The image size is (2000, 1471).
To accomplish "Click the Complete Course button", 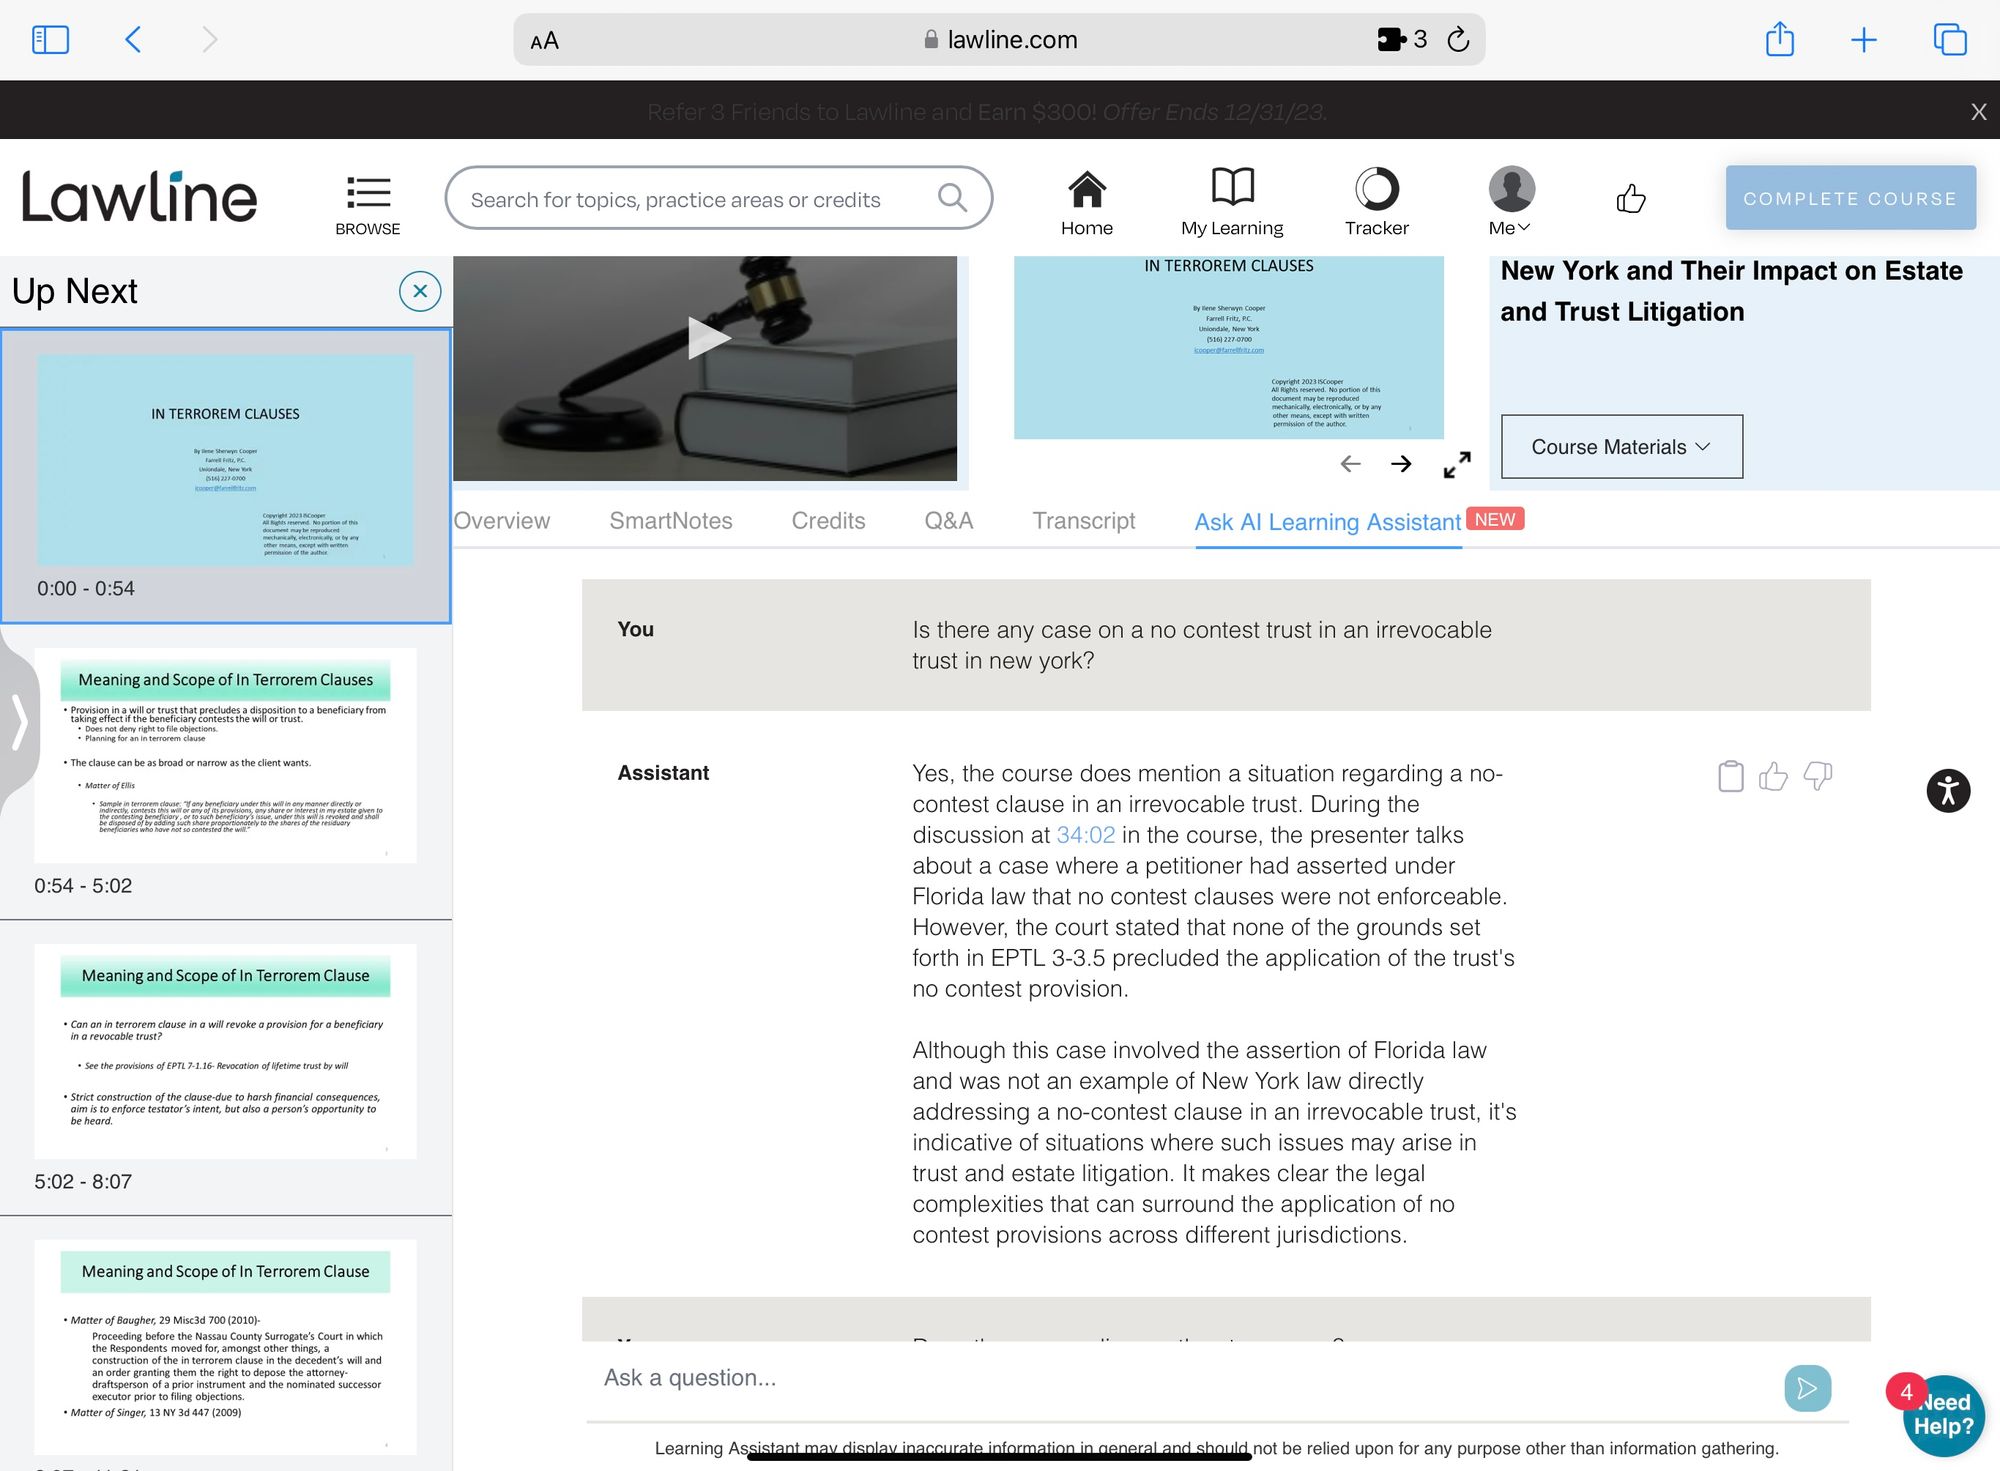I will pos(1850,198).
